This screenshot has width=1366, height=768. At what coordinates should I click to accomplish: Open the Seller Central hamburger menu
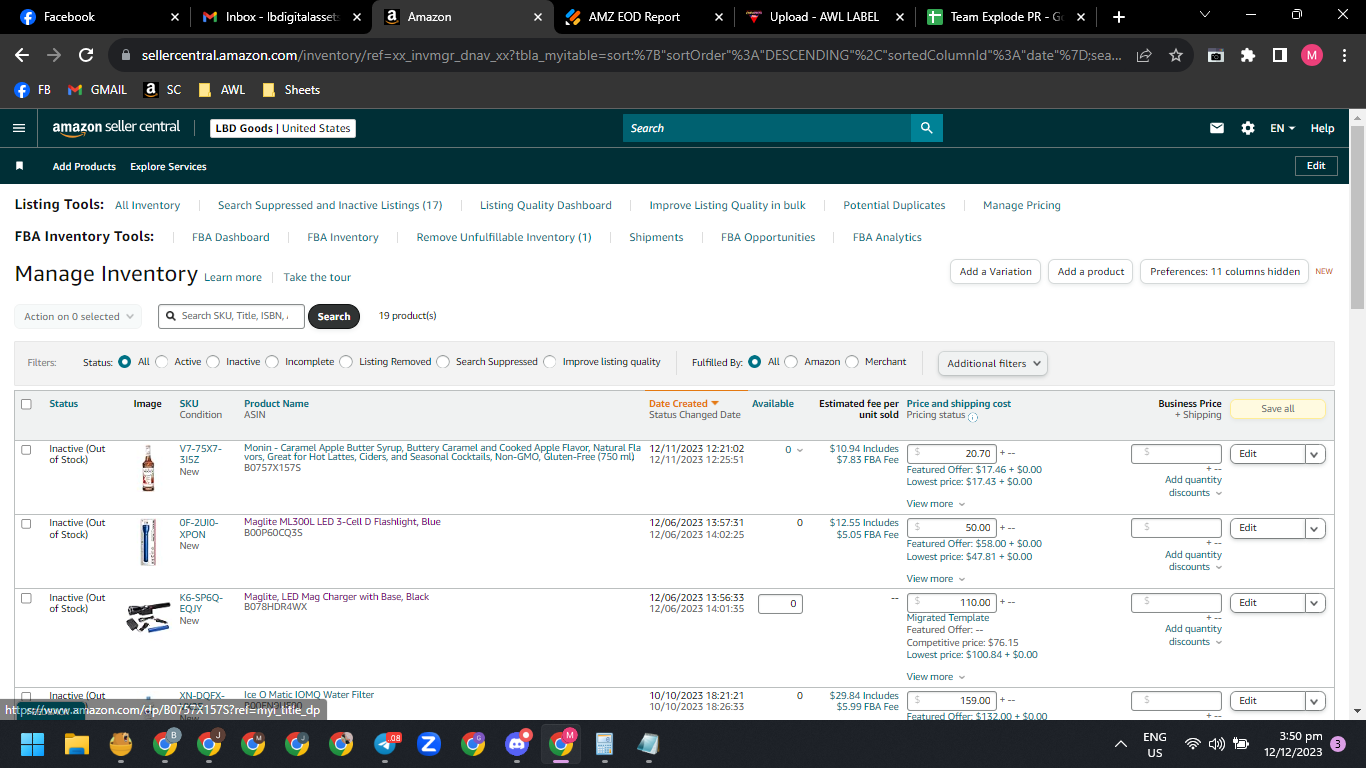click(18, 128)
